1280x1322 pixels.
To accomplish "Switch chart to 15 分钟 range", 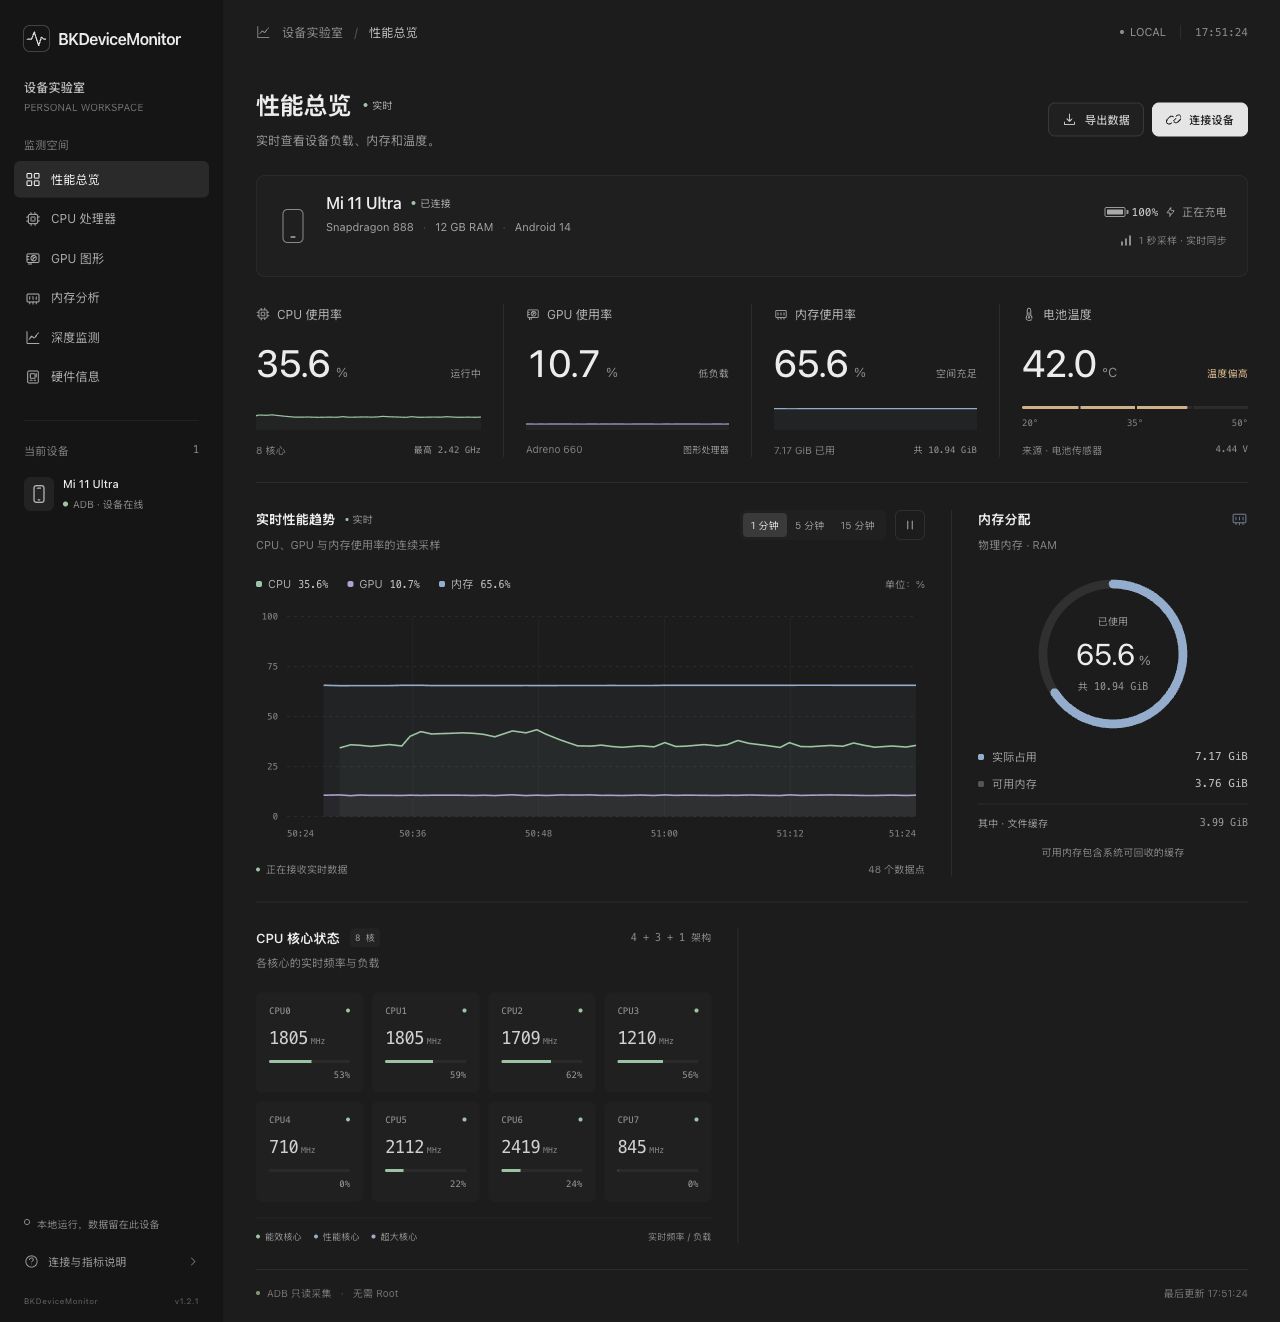I will [857, 525].
